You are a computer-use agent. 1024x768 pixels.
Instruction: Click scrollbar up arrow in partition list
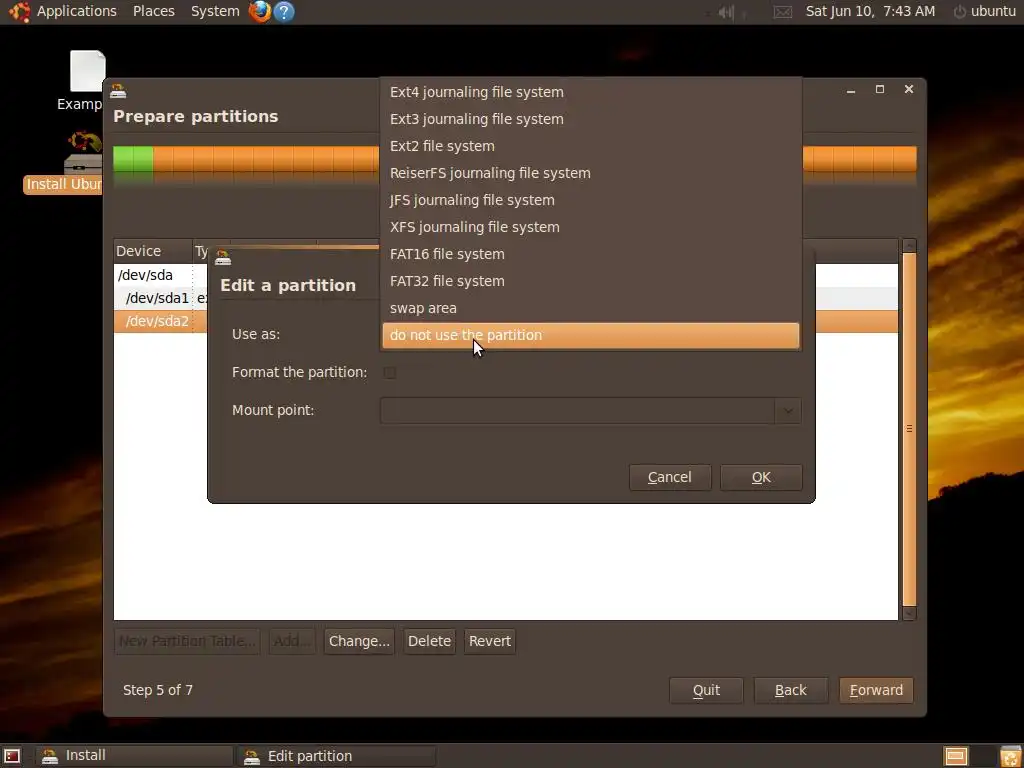[909, 246]
